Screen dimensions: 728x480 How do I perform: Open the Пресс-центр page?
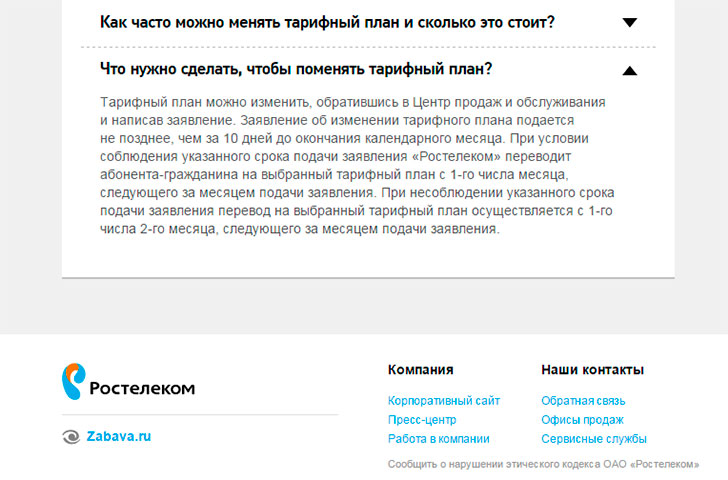[x=421, y=420]
